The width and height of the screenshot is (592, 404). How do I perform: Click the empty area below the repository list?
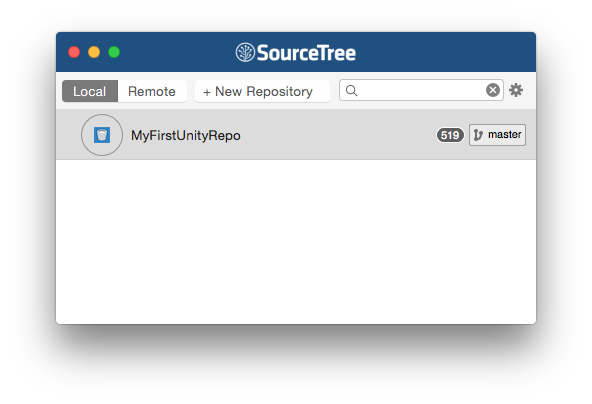click(296, 242)
